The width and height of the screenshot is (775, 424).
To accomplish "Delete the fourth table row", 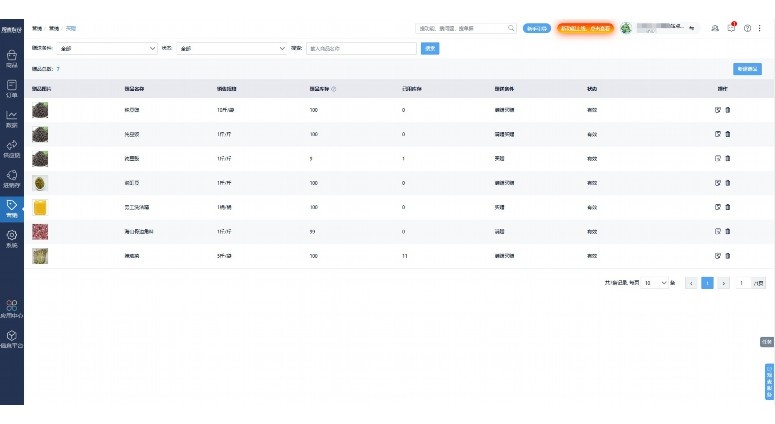I will pos(728,183).
